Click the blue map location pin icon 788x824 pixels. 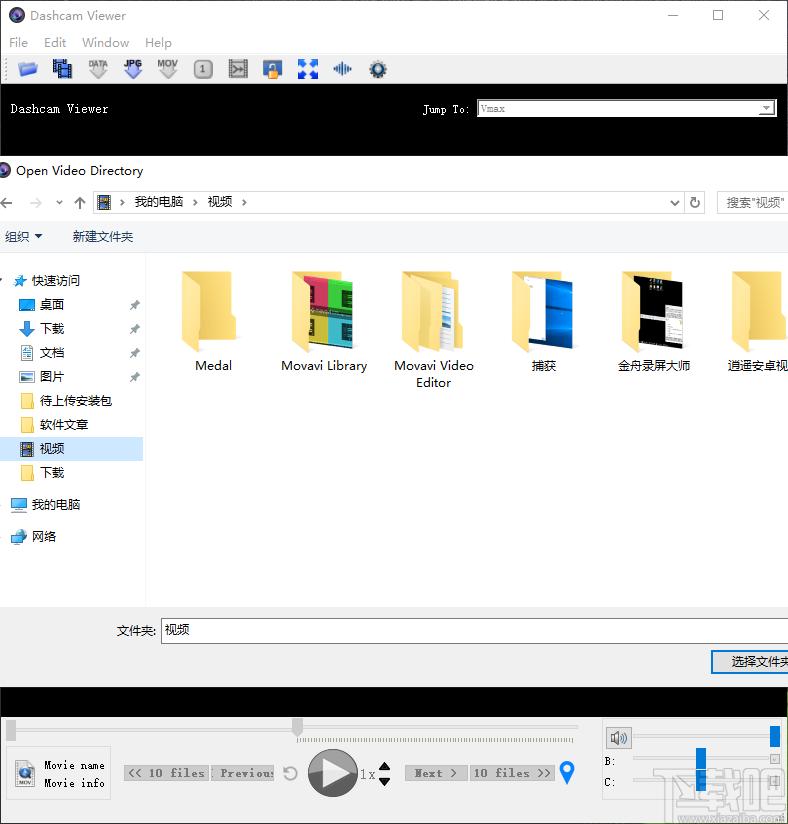click(567, 772)
